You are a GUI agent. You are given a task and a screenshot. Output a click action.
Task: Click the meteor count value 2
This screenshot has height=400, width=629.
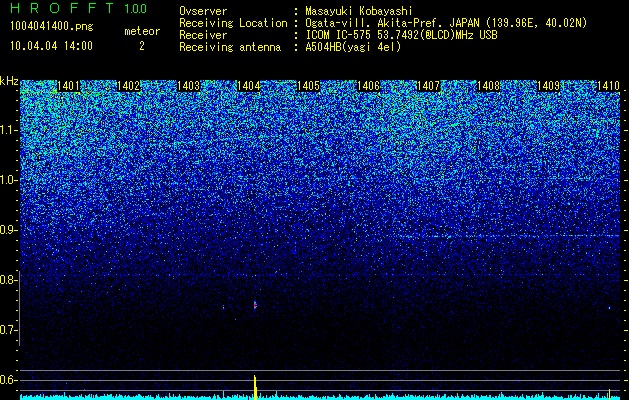click(x=142, y=46)
